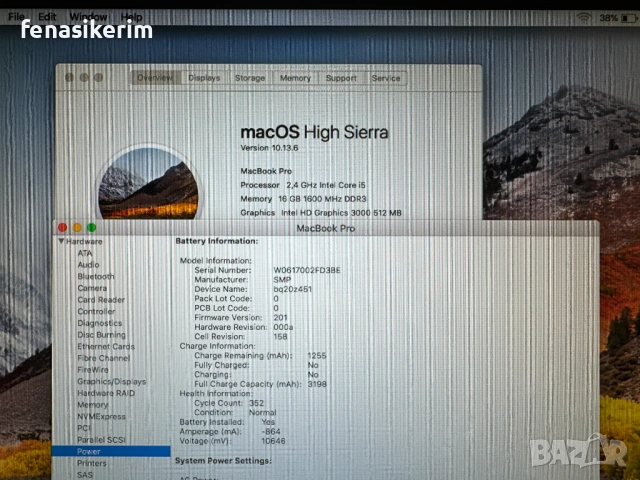The width and height of the screenshot is (640, 480).
Task: Select SAS in the sidebar
Action: pos(85,475)
